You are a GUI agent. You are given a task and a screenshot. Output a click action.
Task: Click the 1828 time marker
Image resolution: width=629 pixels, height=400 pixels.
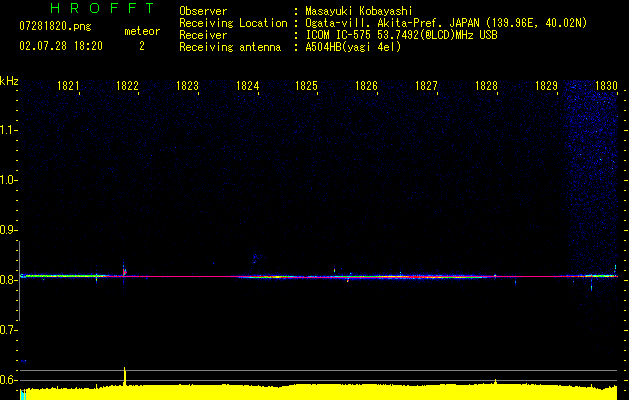pyautogui.click(x=486, y=86)
